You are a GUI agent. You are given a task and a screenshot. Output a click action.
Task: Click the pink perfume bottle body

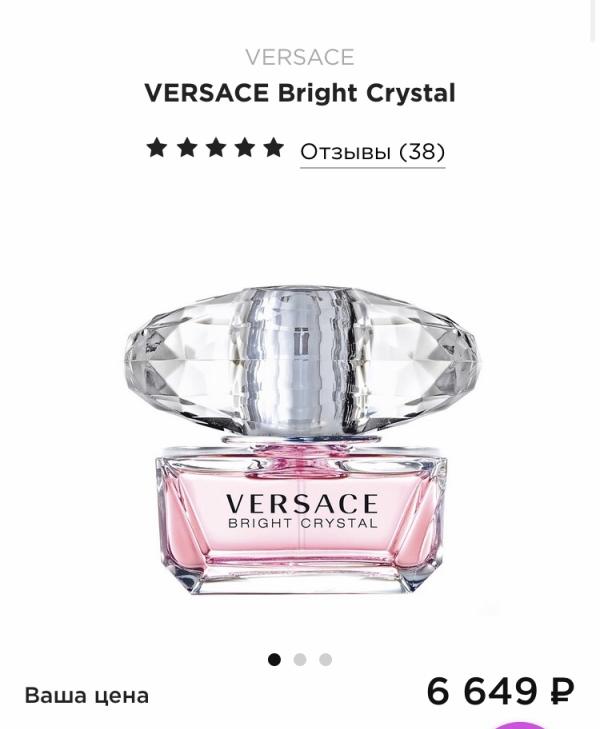301,521
